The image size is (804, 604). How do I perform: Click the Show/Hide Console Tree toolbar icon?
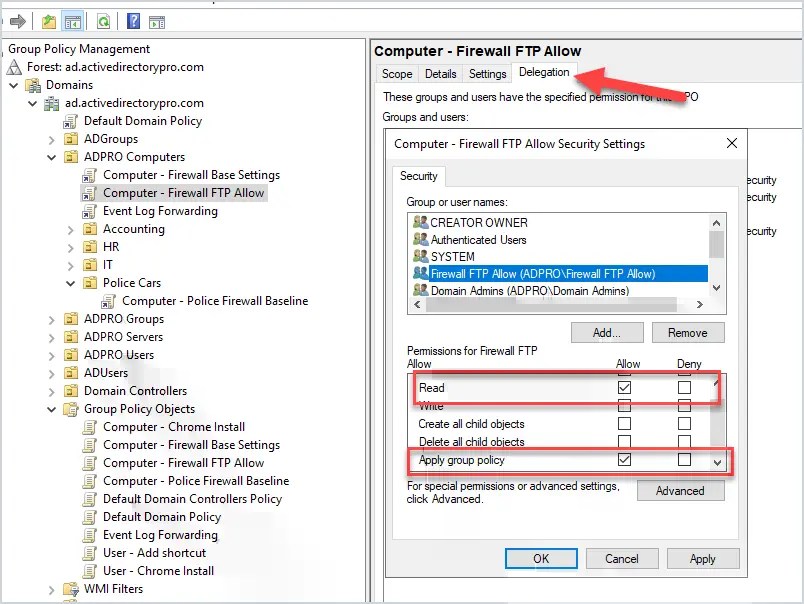pos(72,20)
